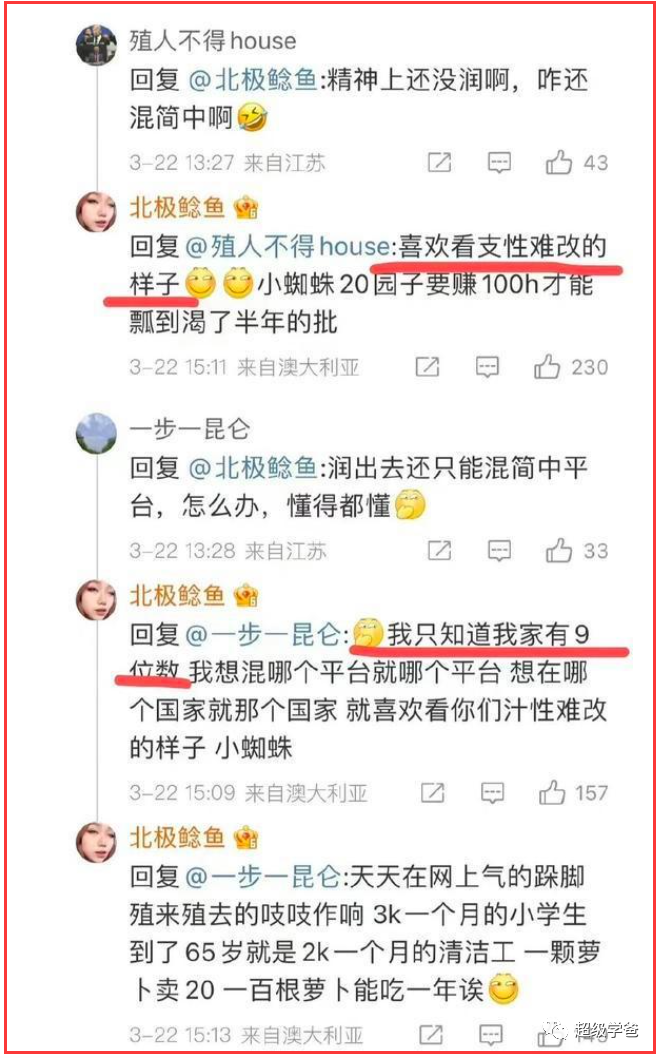This screenshot has width=659, height=1058.
Task: Reply to the 13:28 comment from 江苏
Action: 499,551
